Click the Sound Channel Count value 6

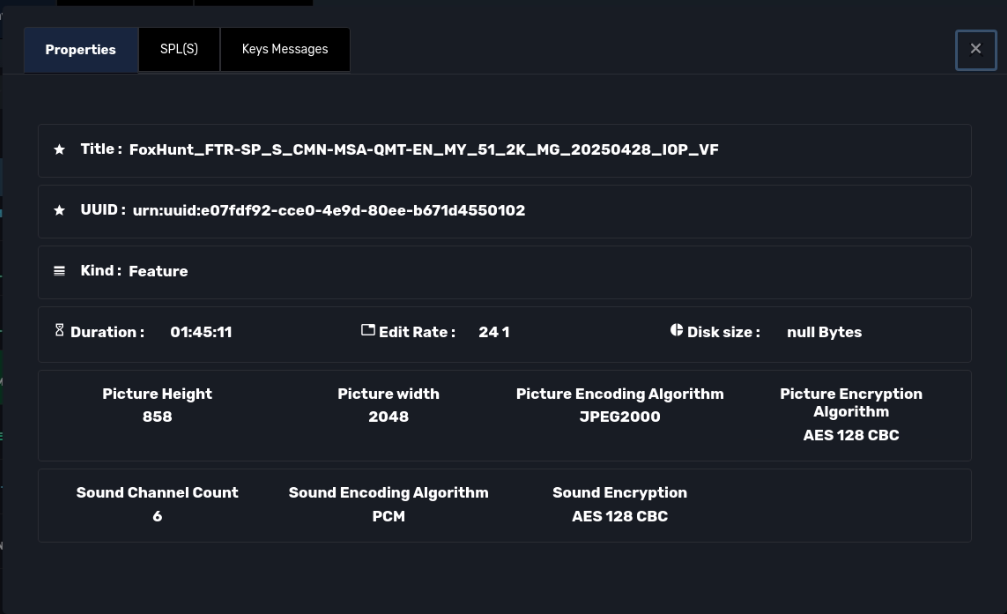click(157, 517)
